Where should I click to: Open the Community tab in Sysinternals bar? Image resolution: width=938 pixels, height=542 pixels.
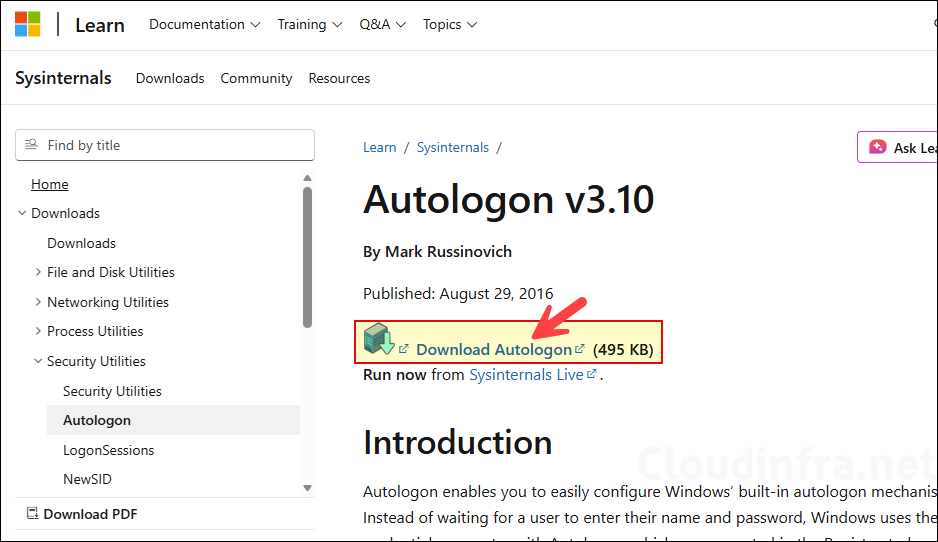tap(256, 78)
